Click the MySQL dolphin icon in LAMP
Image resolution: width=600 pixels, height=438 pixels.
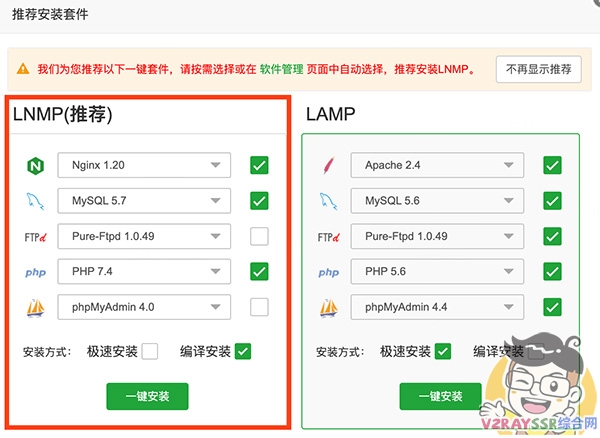(x=329, y=201)
